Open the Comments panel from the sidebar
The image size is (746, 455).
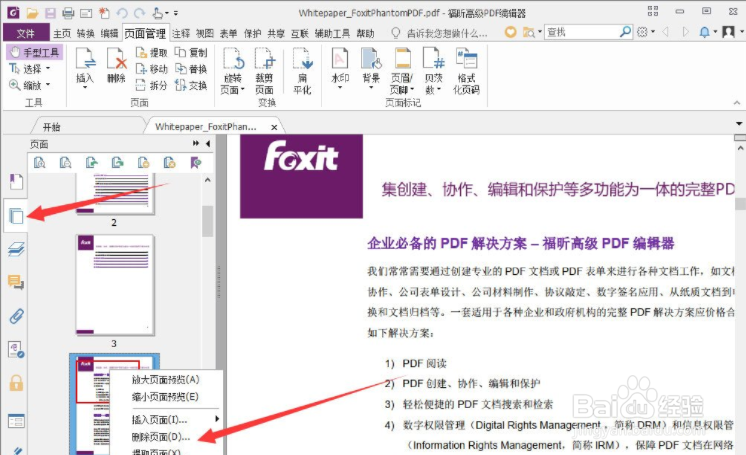[16, 282]
